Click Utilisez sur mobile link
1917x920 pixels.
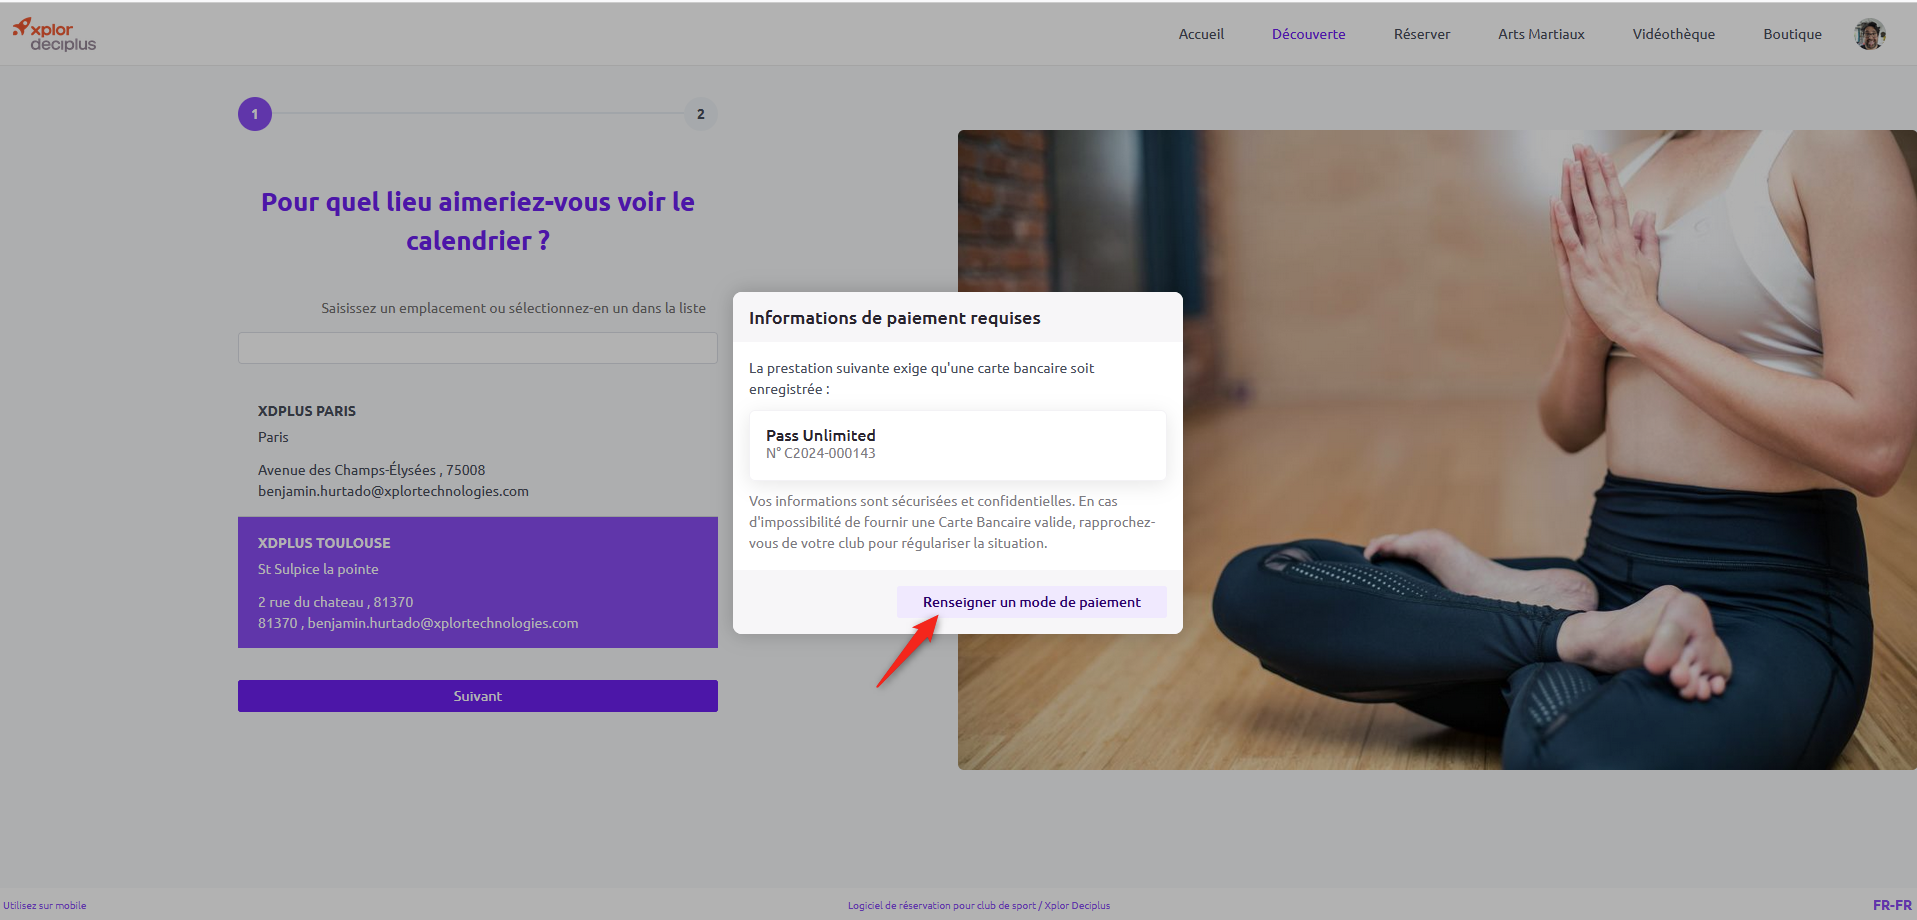[x=45, y=906]
